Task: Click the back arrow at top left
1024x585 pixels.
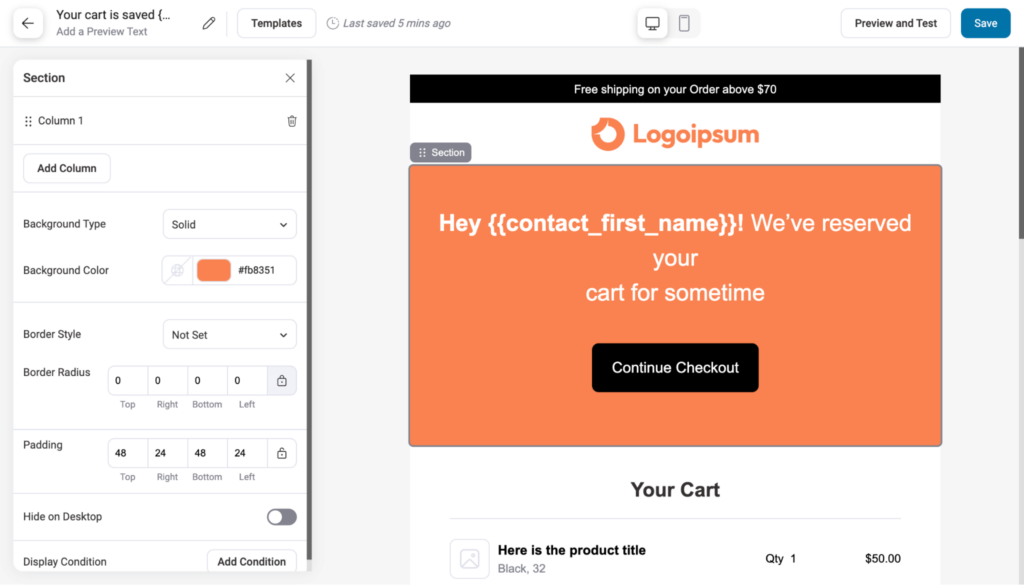Action: pyautogui.click(x=27, y=22)
